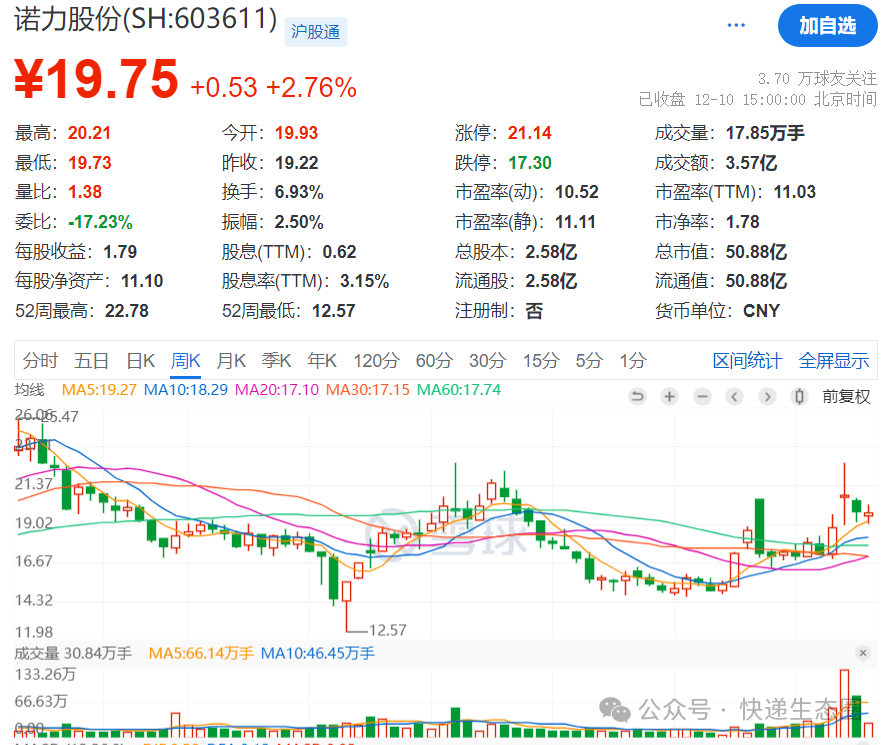Image resolution: width=891 pixels, height=745 pixels.
Task: Show the 30分 interval chart
Action: (x=488, y=360)
